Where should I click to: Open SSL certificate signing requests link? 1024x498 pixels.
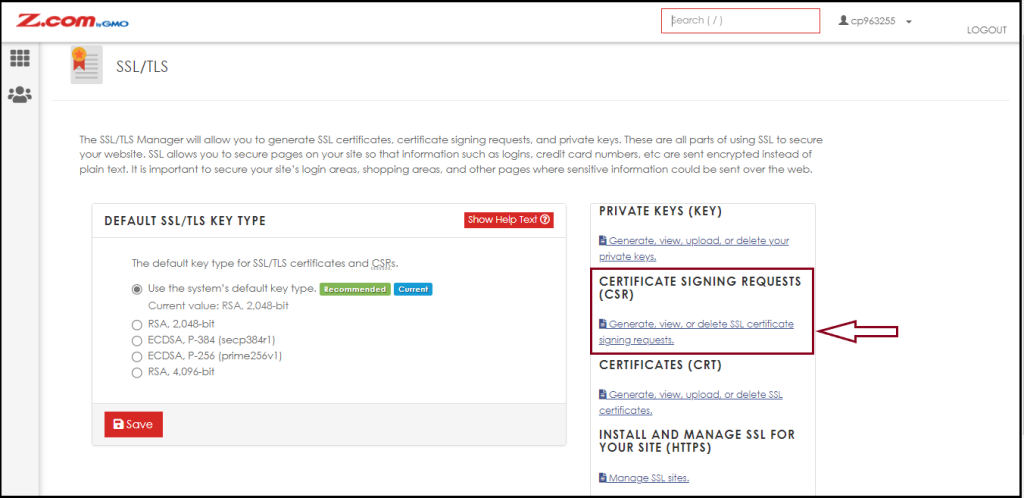click(696, 332)
